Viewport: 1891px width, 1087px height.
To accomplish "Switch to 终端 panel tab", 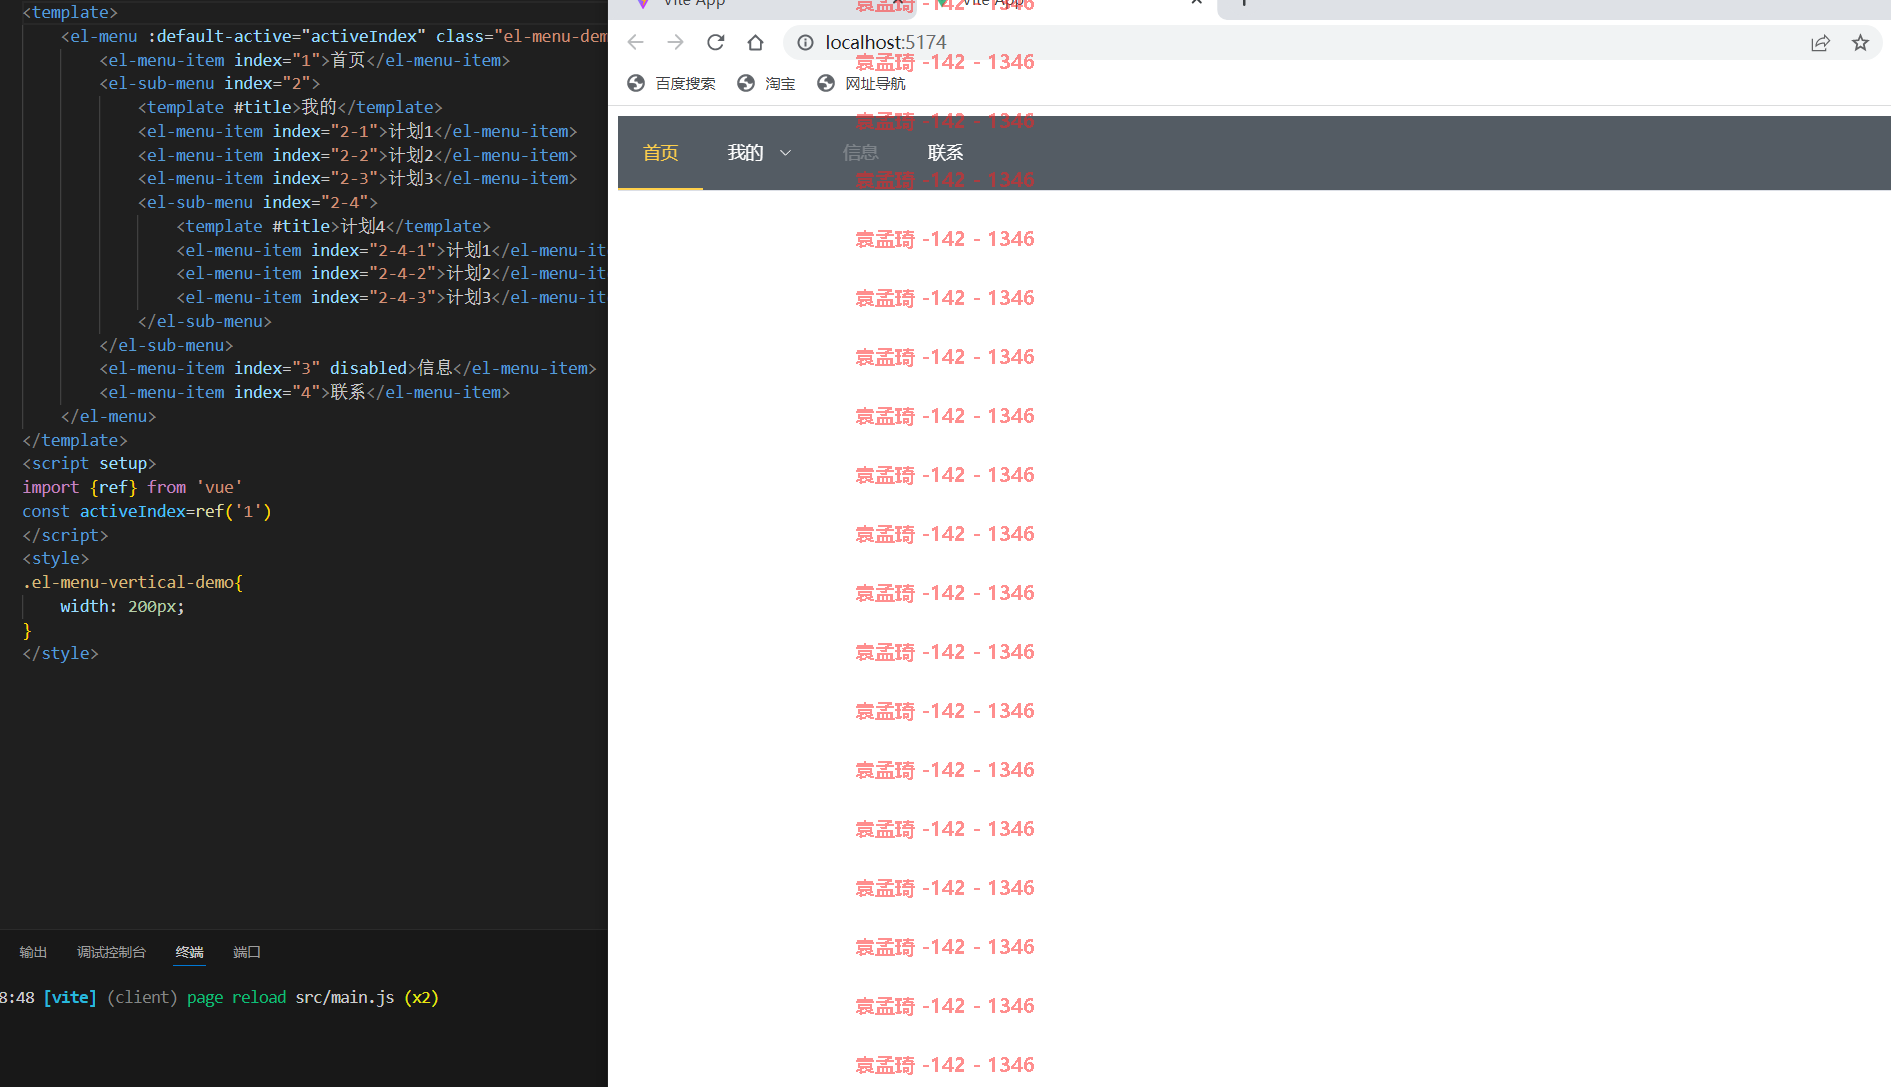I will 189,952.
